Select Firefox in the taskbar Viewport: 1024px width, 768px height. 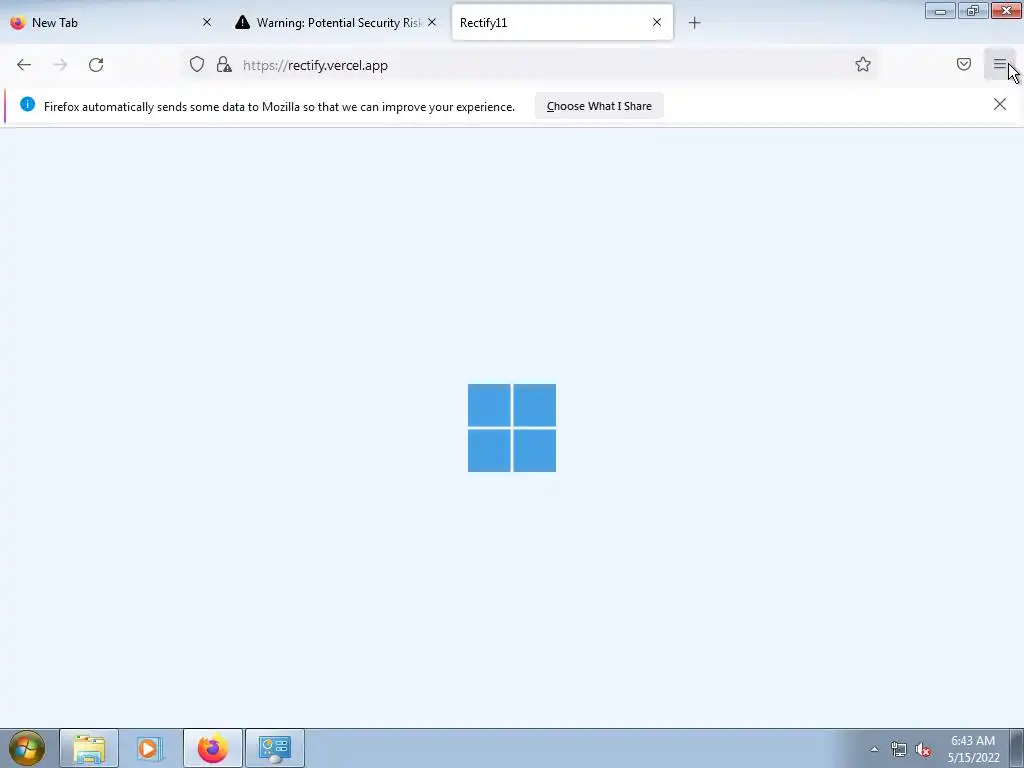coord(213,748)
